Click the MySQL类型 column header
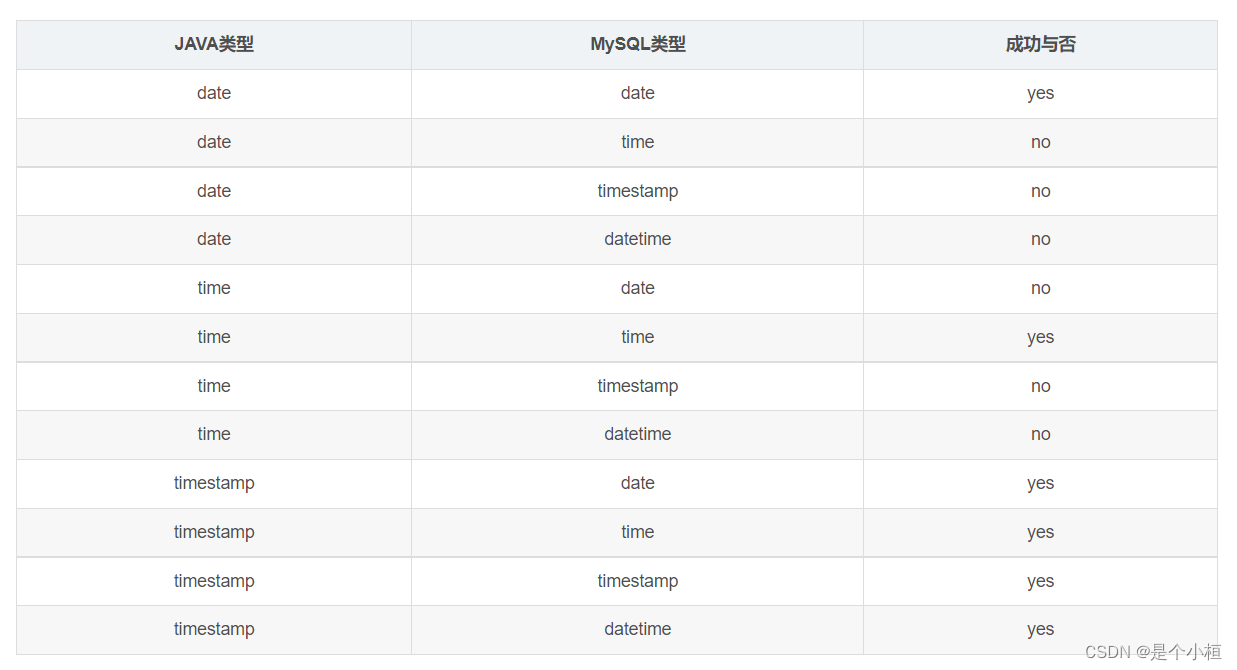 (x=638, y=45)
